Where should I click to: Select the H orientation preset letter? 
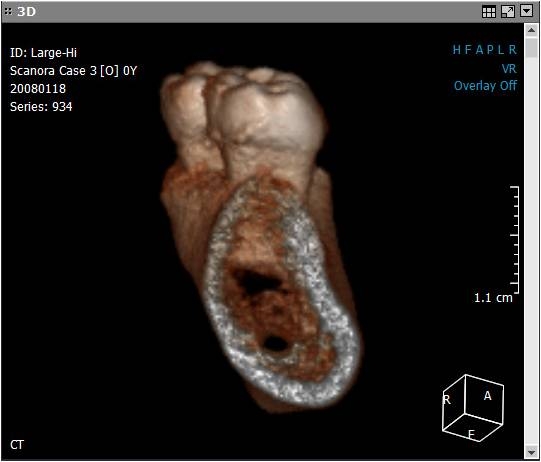pyautogui.click(x=456, y=50)
